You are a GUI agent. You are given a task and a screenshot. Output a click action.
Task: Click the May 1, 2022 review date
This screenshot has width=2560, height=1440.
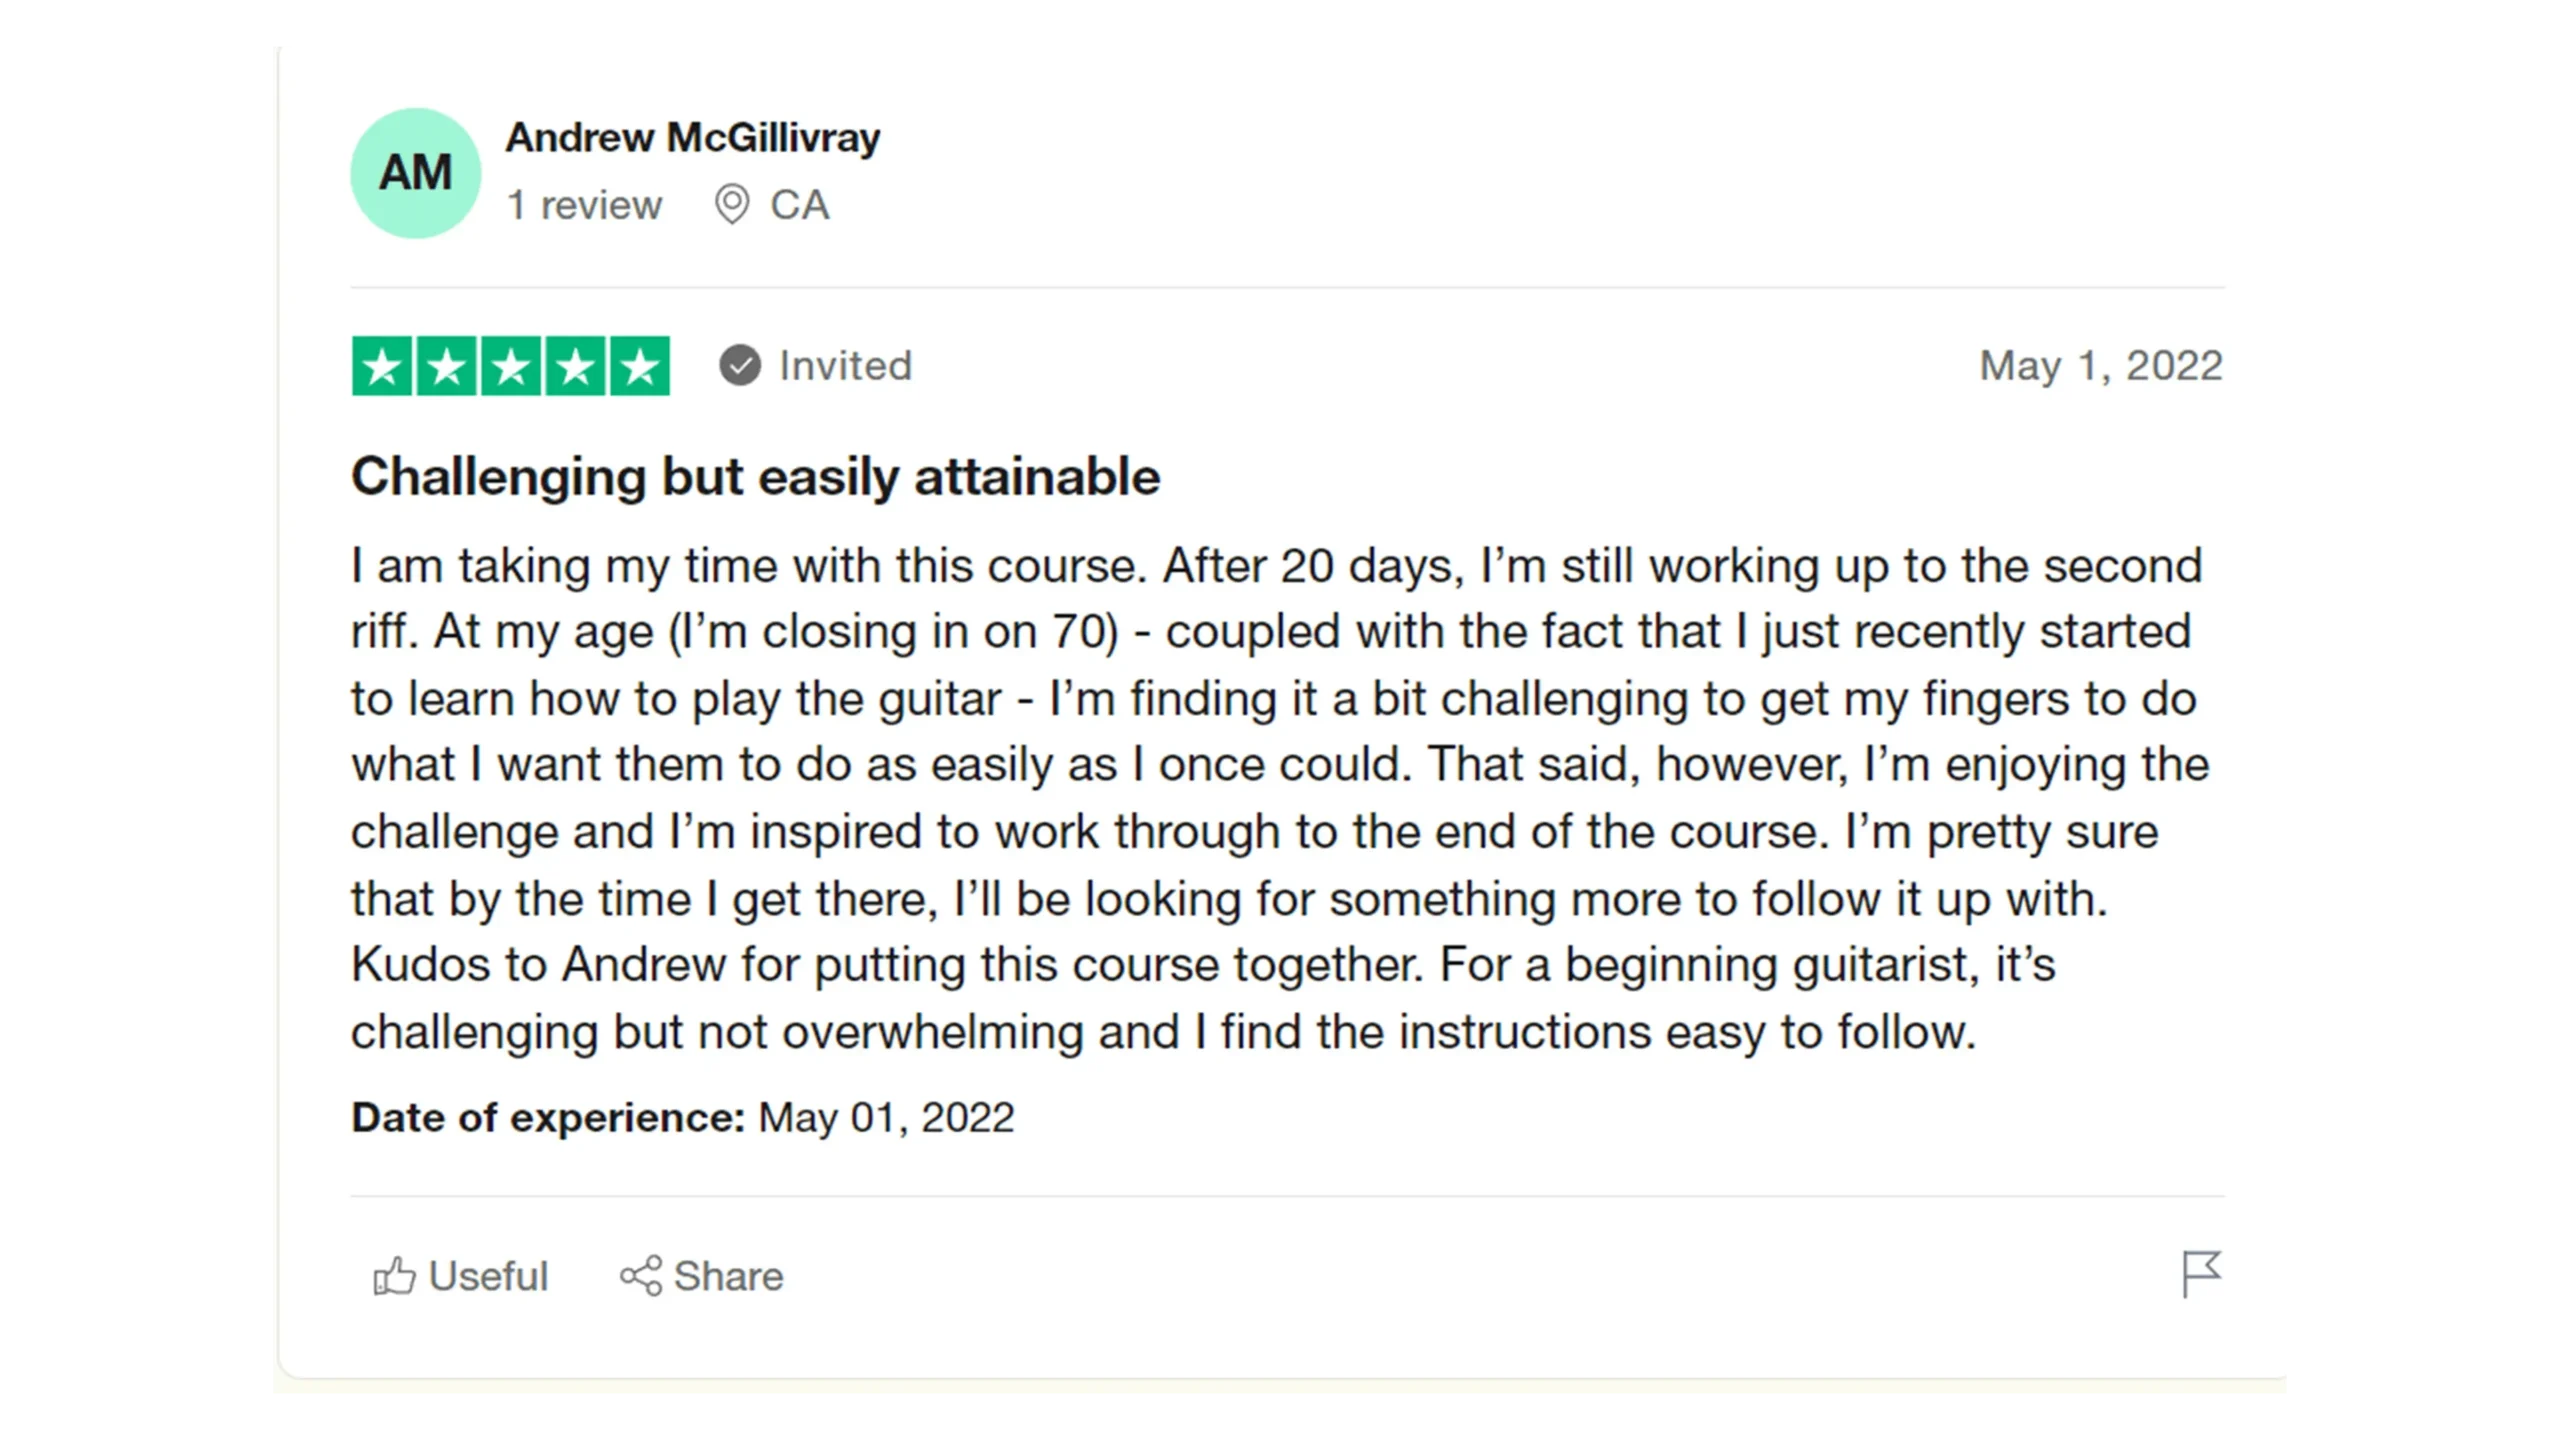tap(2101, 366)
